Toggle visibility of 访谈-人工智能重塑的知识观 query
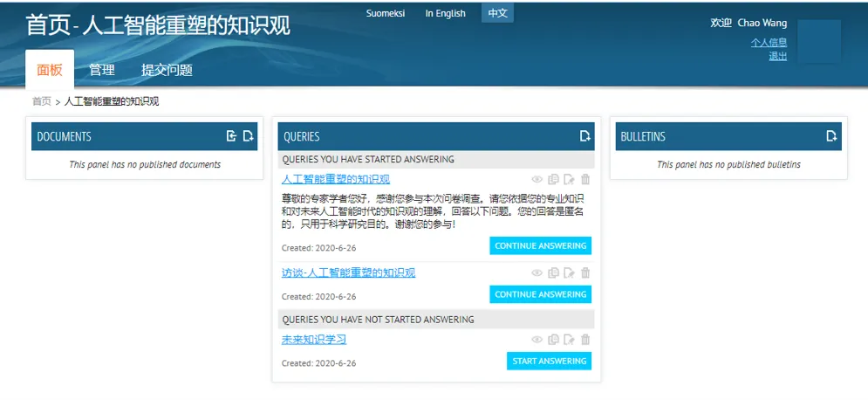Viewport: 868px width, 400px height. tap(537, 273)
